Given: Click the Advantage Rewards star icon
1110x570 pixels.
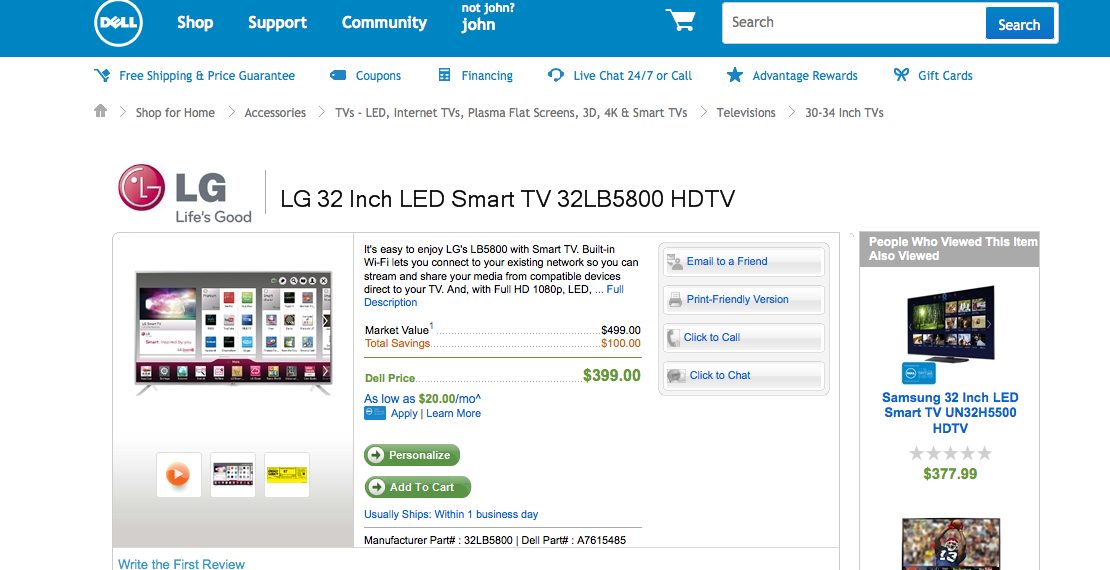Looking at the screenshot, I should tap(735, 75).
